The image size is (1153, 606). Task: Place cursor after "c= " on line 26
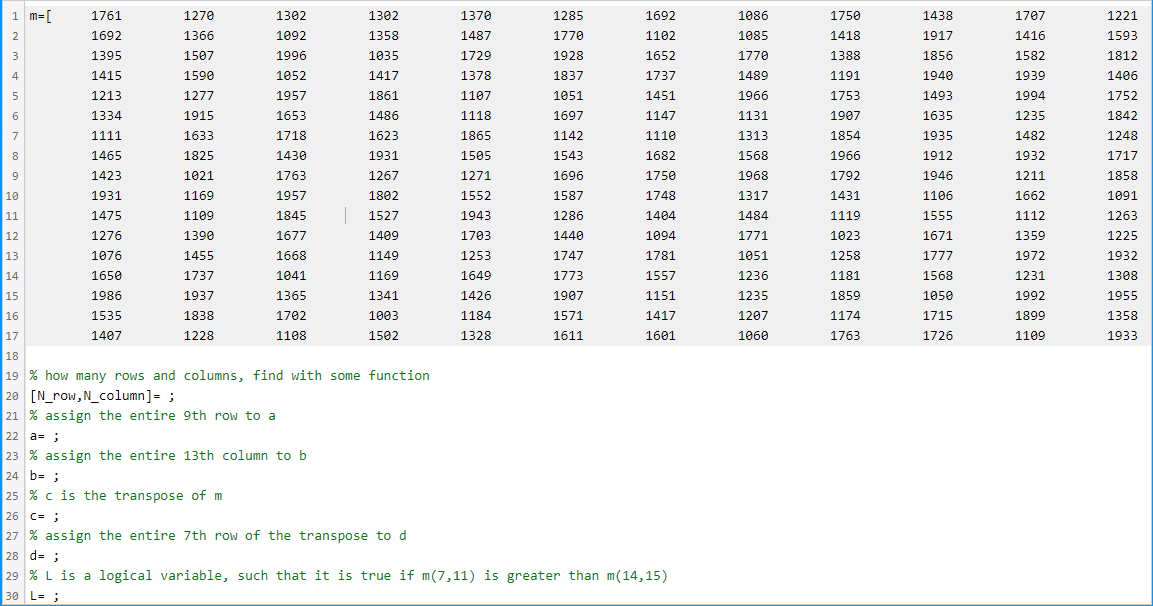(48, 515)
